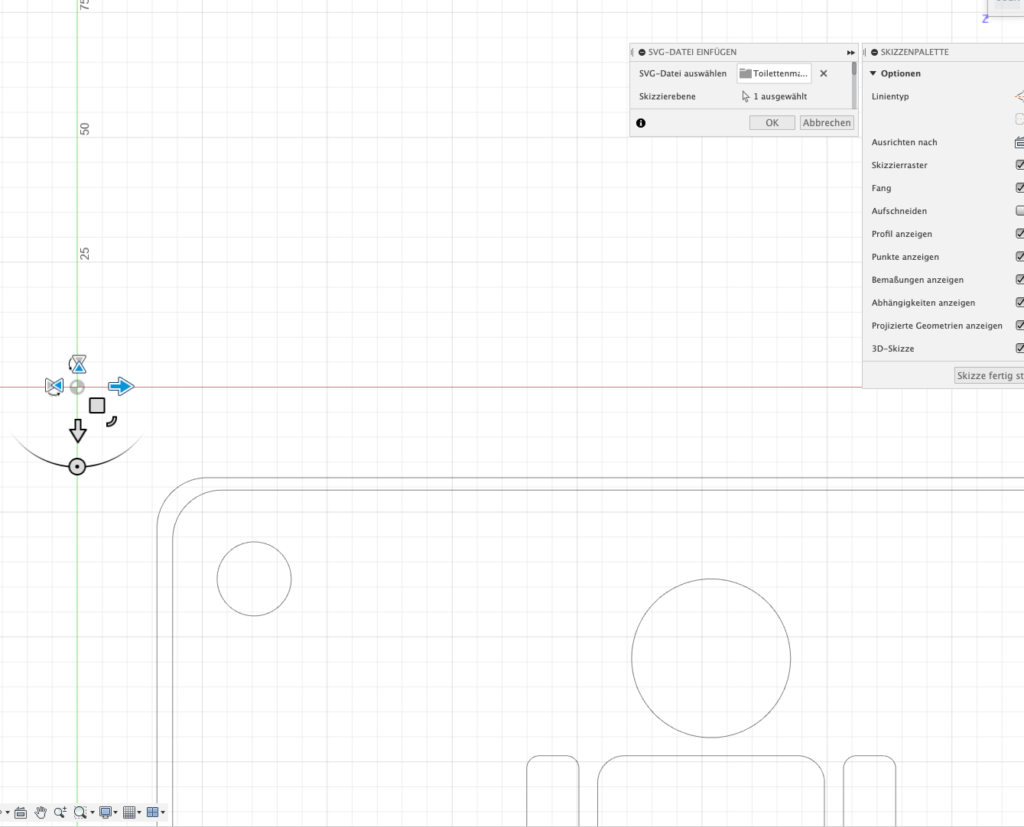Click the vertical flip manipulator icon

click(77, 364)
